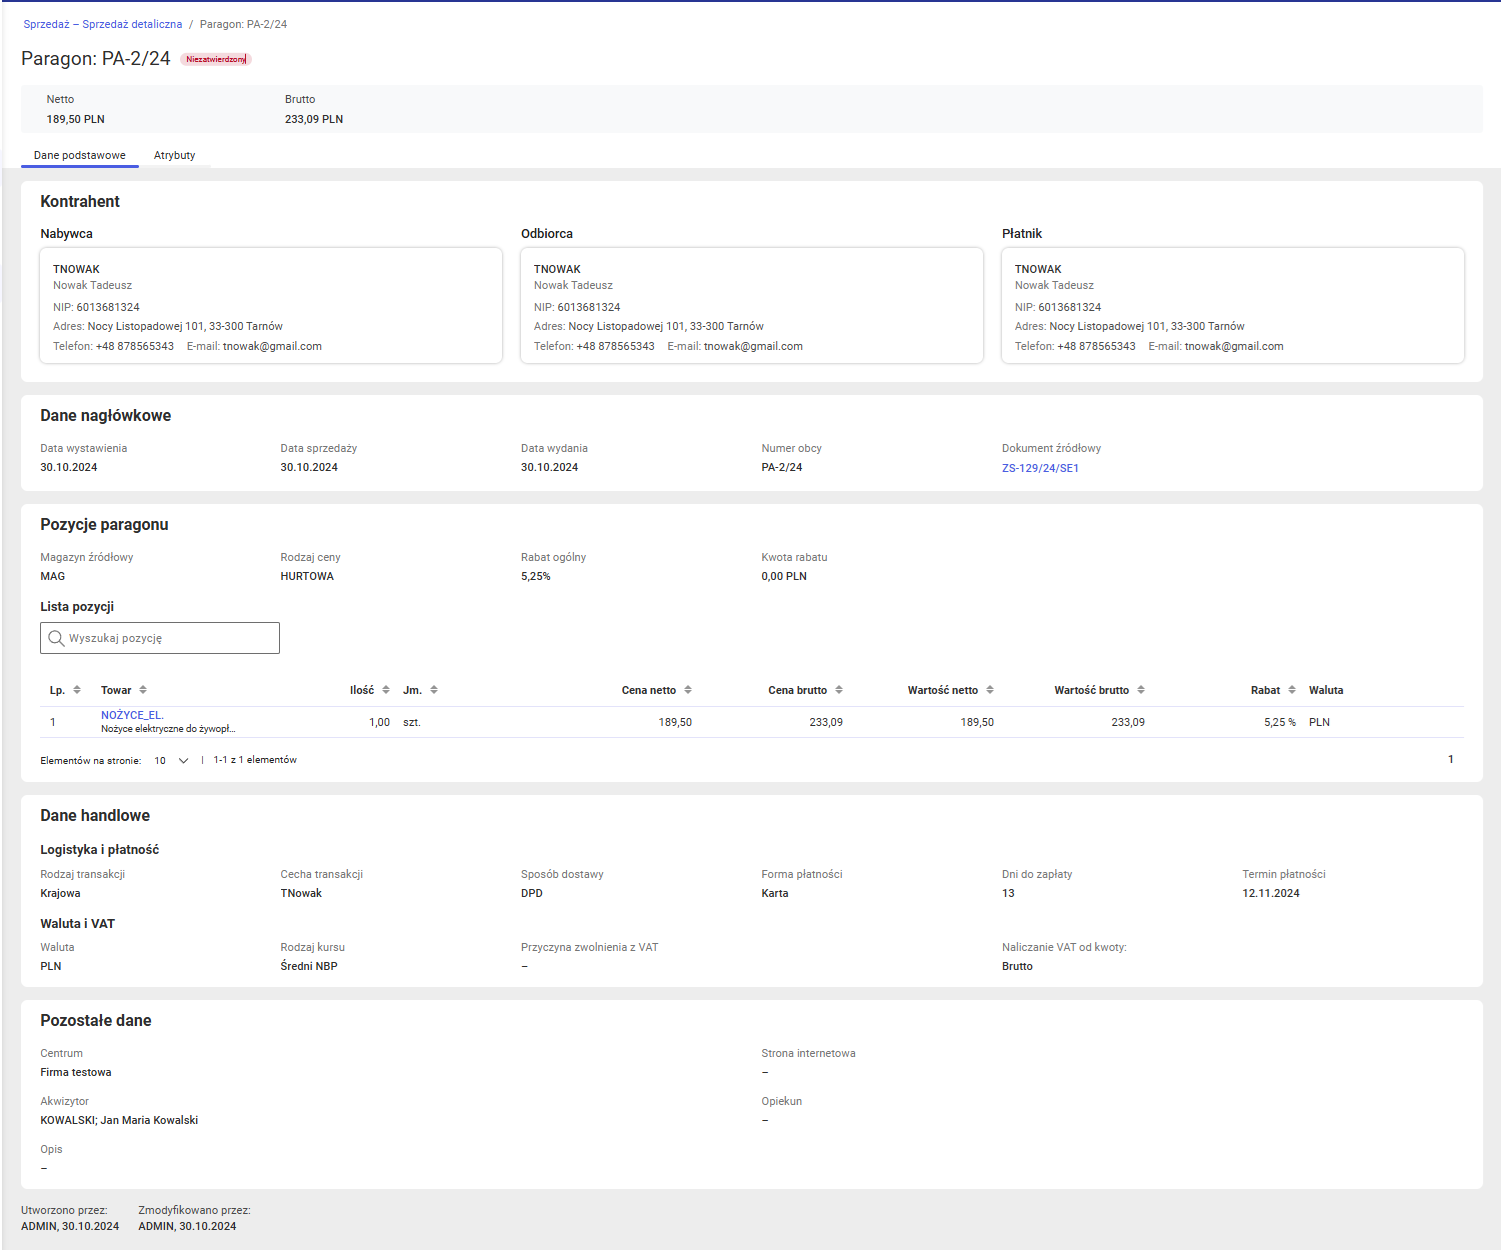This screenshot has height=1250, width=1501.
Task: Sort by Jm. column sort icon
Action: [434, 690]
